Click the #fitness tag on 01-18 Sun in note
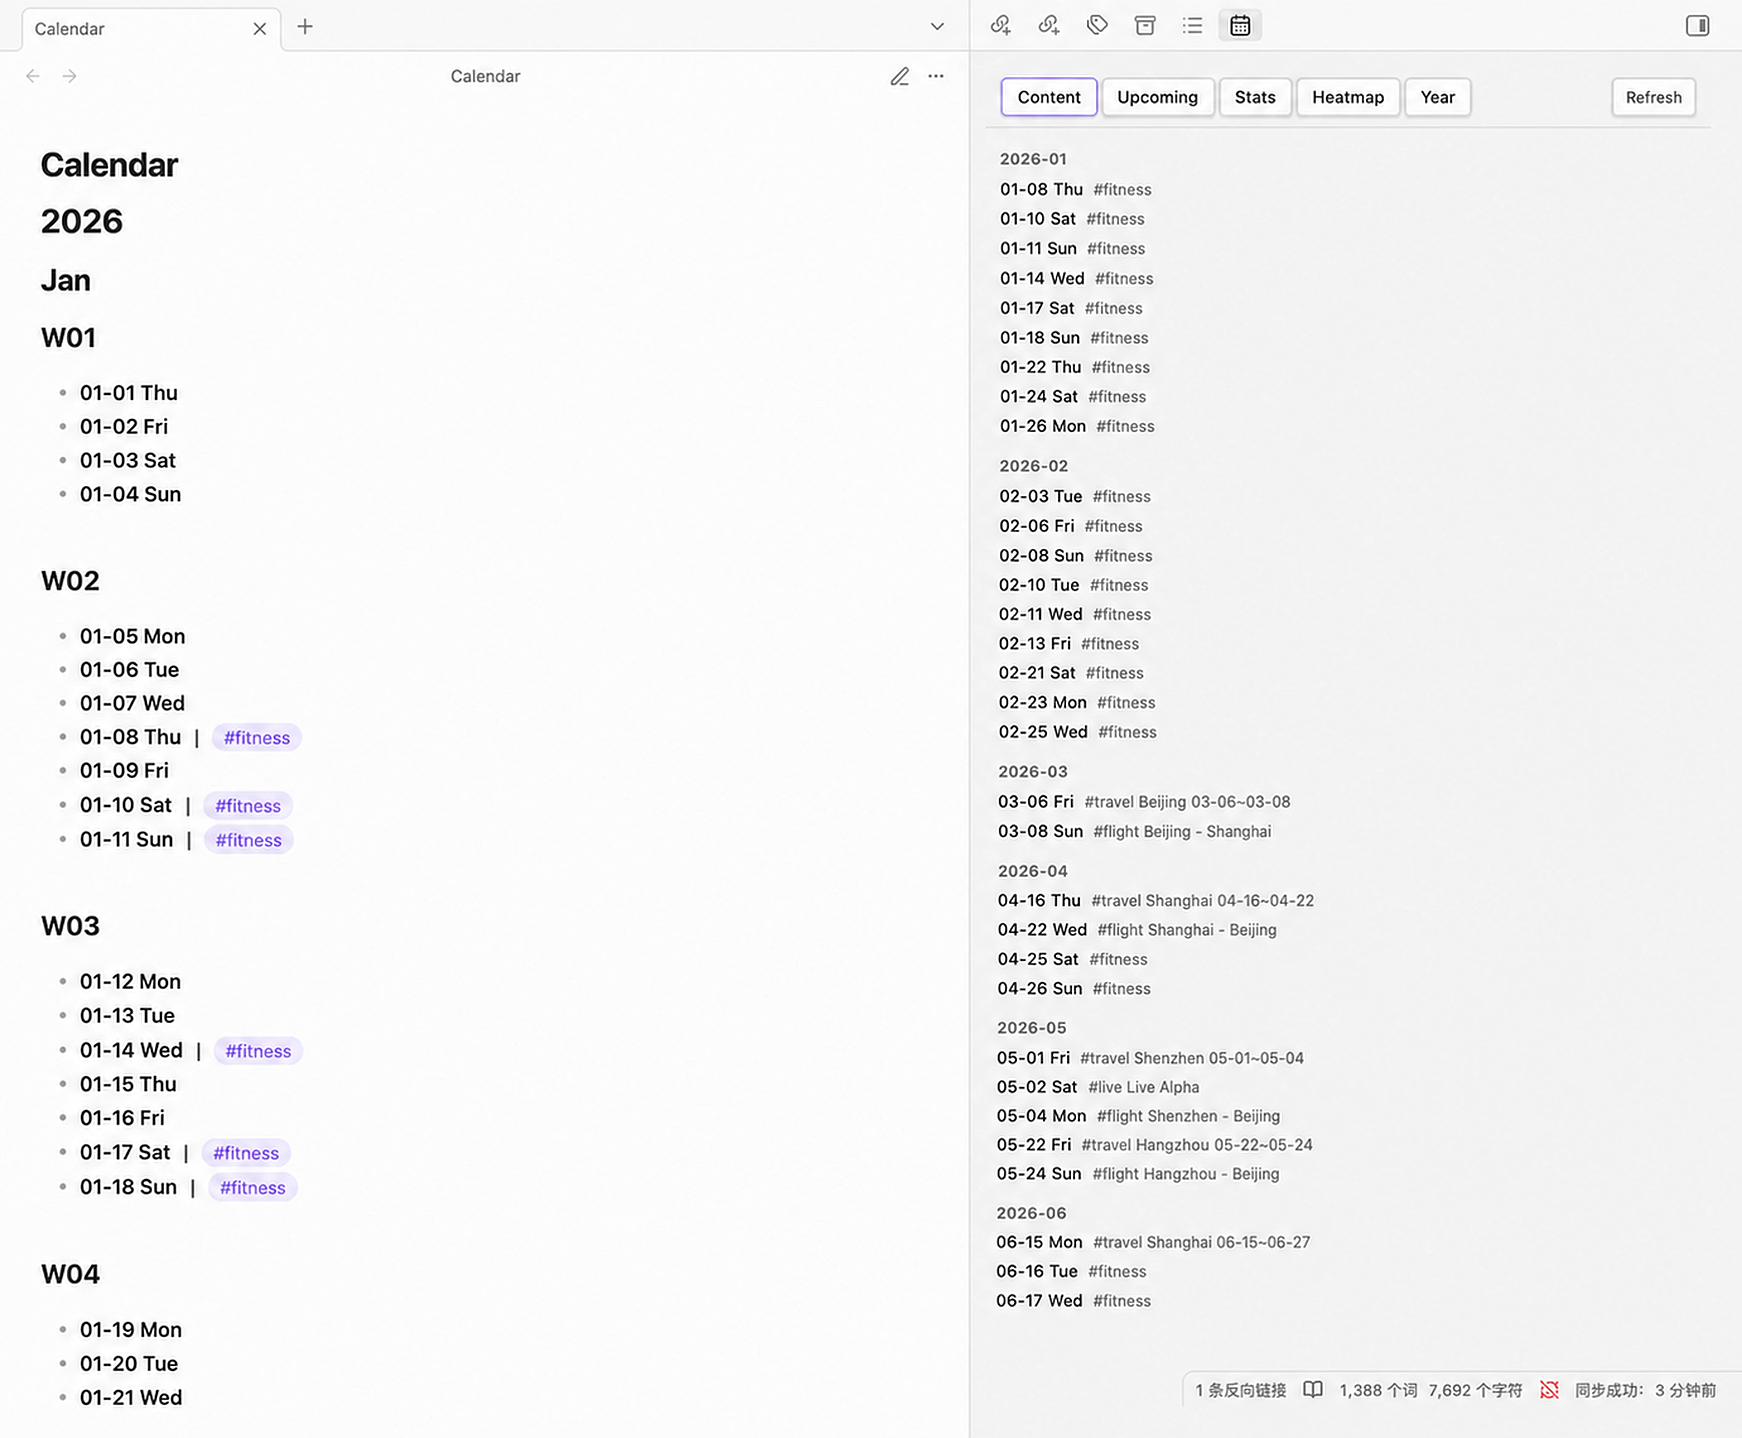 click(253, 1188)
